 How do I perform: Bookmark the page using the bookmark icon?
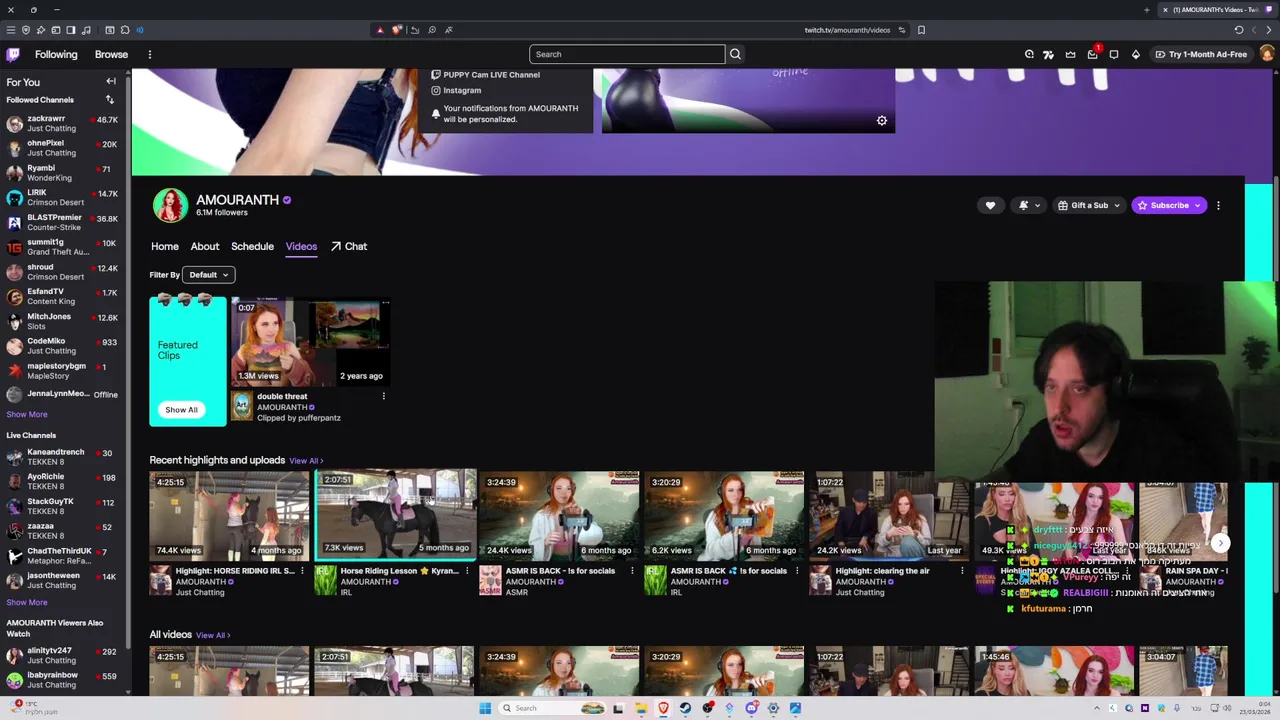[921, 30]
